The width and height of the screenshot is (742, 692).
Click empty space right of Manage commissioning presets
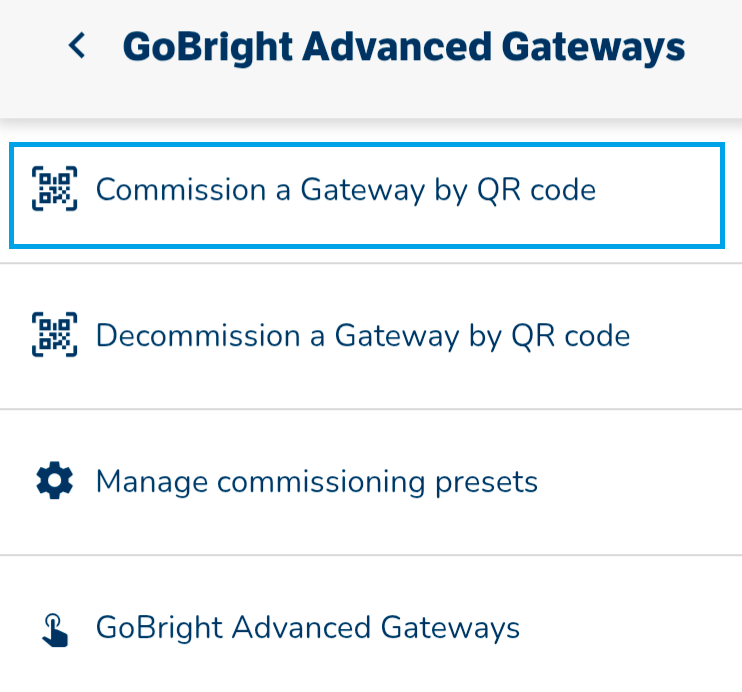(x=639, y=482)
